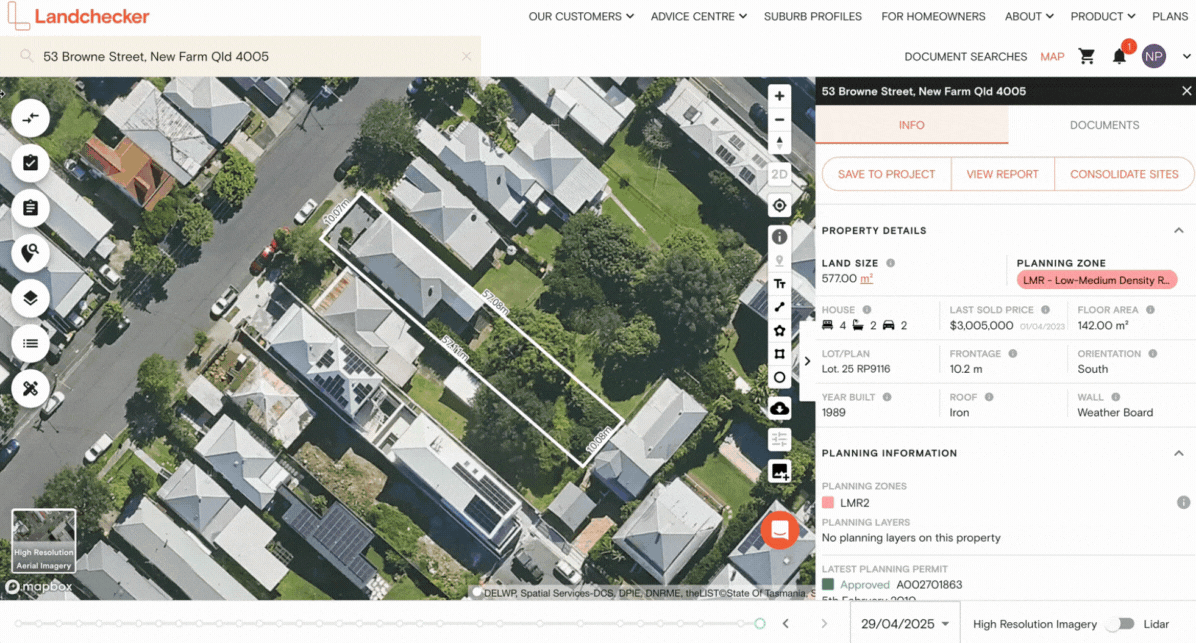Screen dimensions: 1196x643
Task: Click the Land Size info icon
Action: [890, 263]
